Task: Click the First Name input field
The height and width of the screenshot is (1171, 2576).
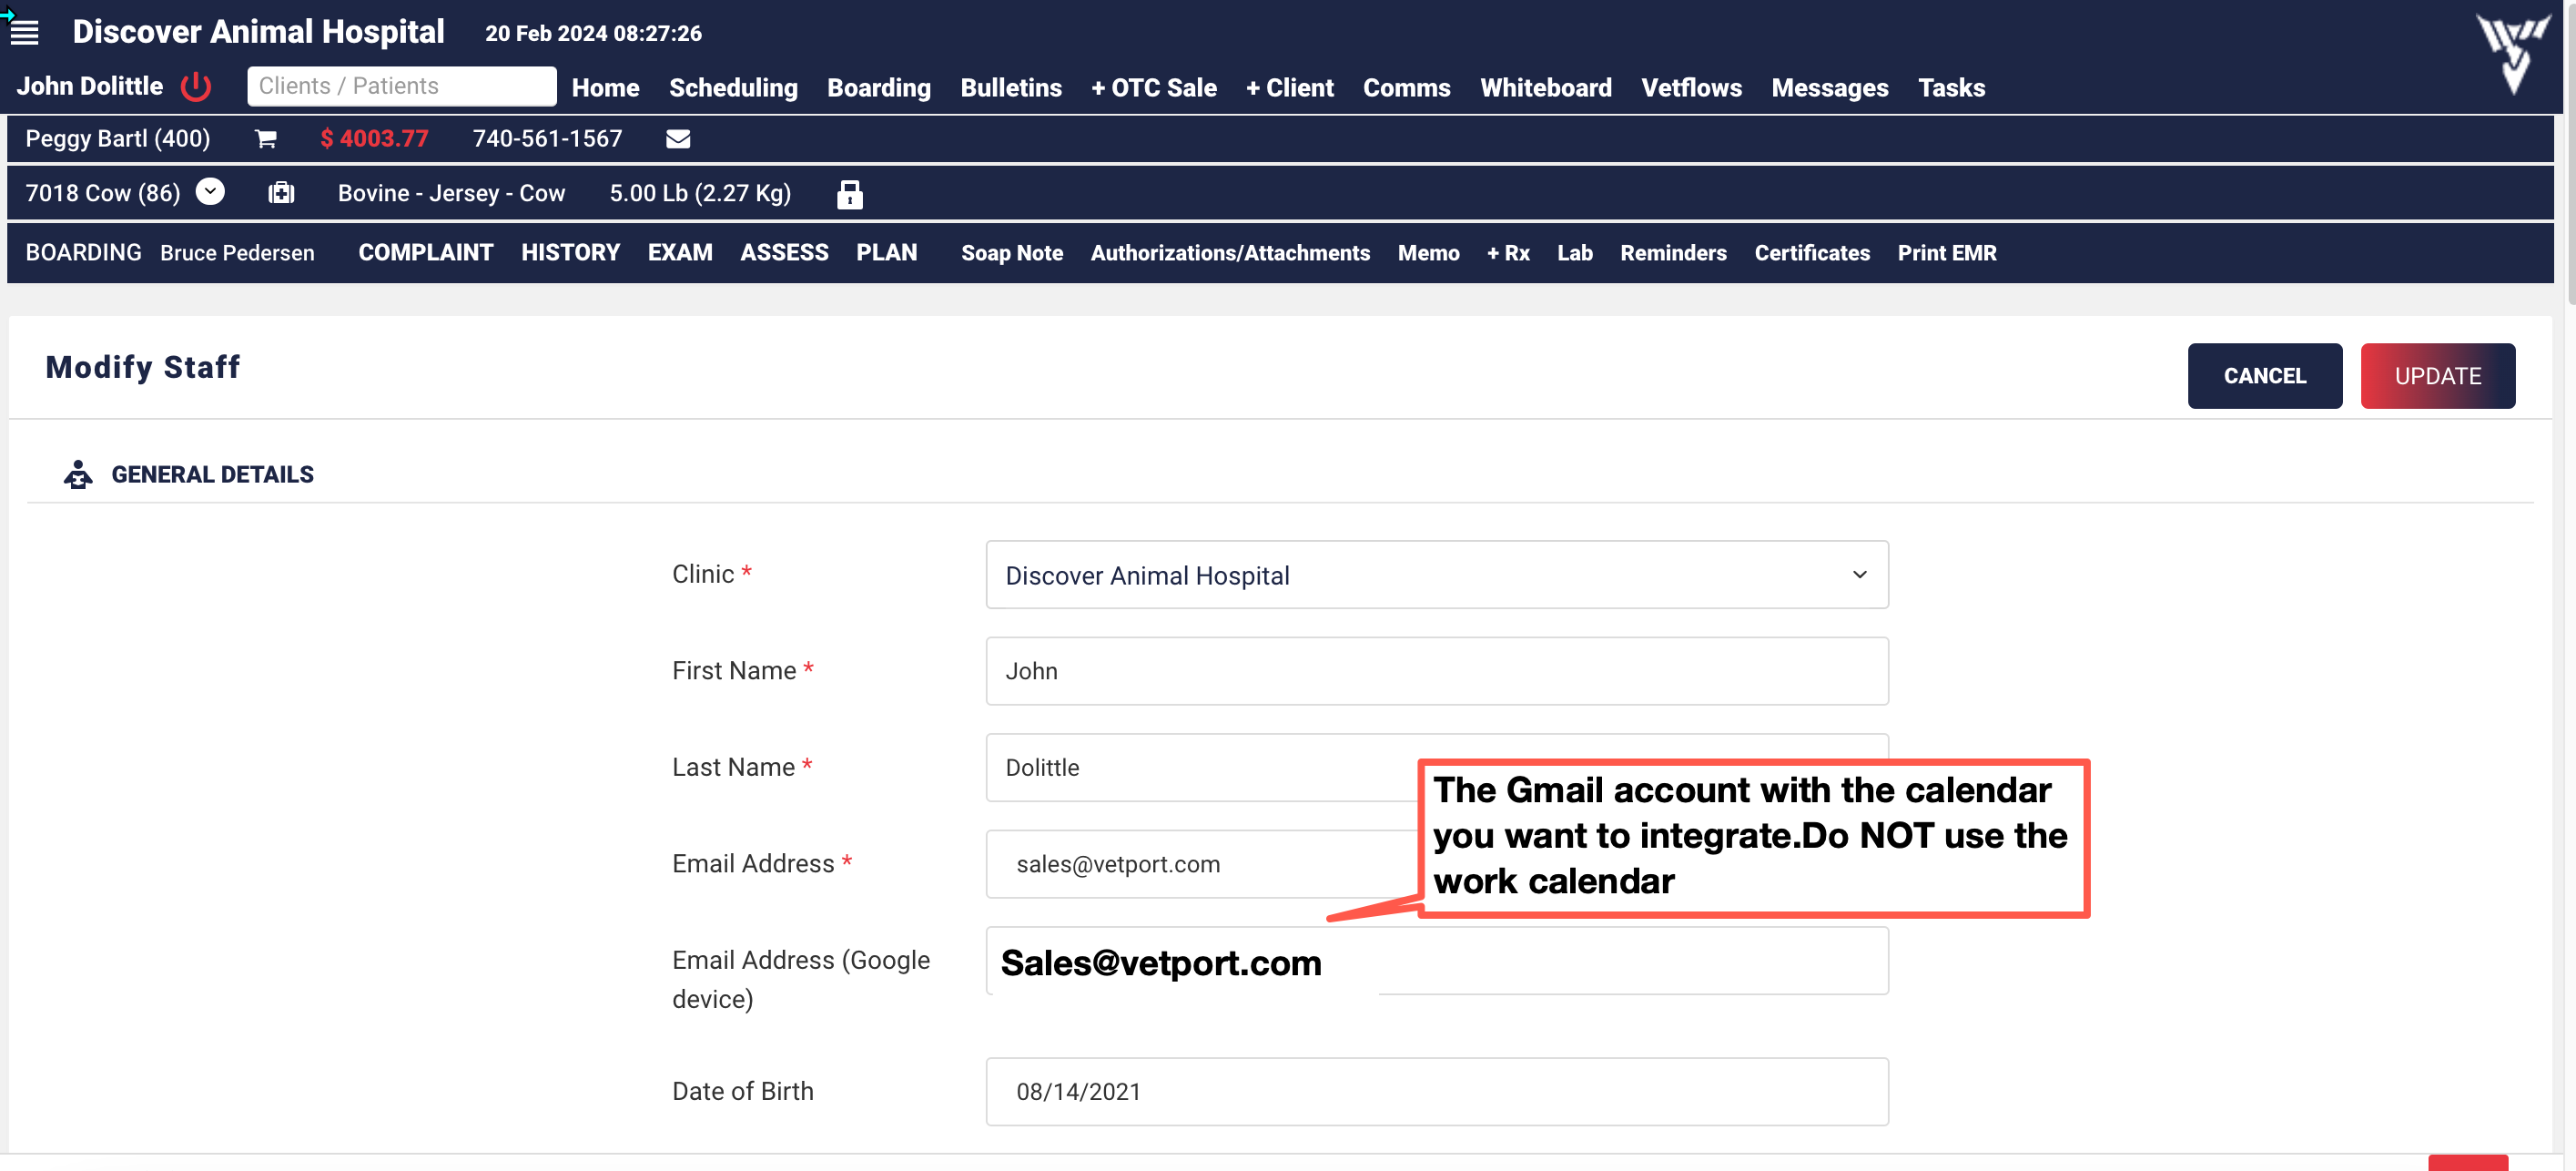Action: (x=1436, y=671)
